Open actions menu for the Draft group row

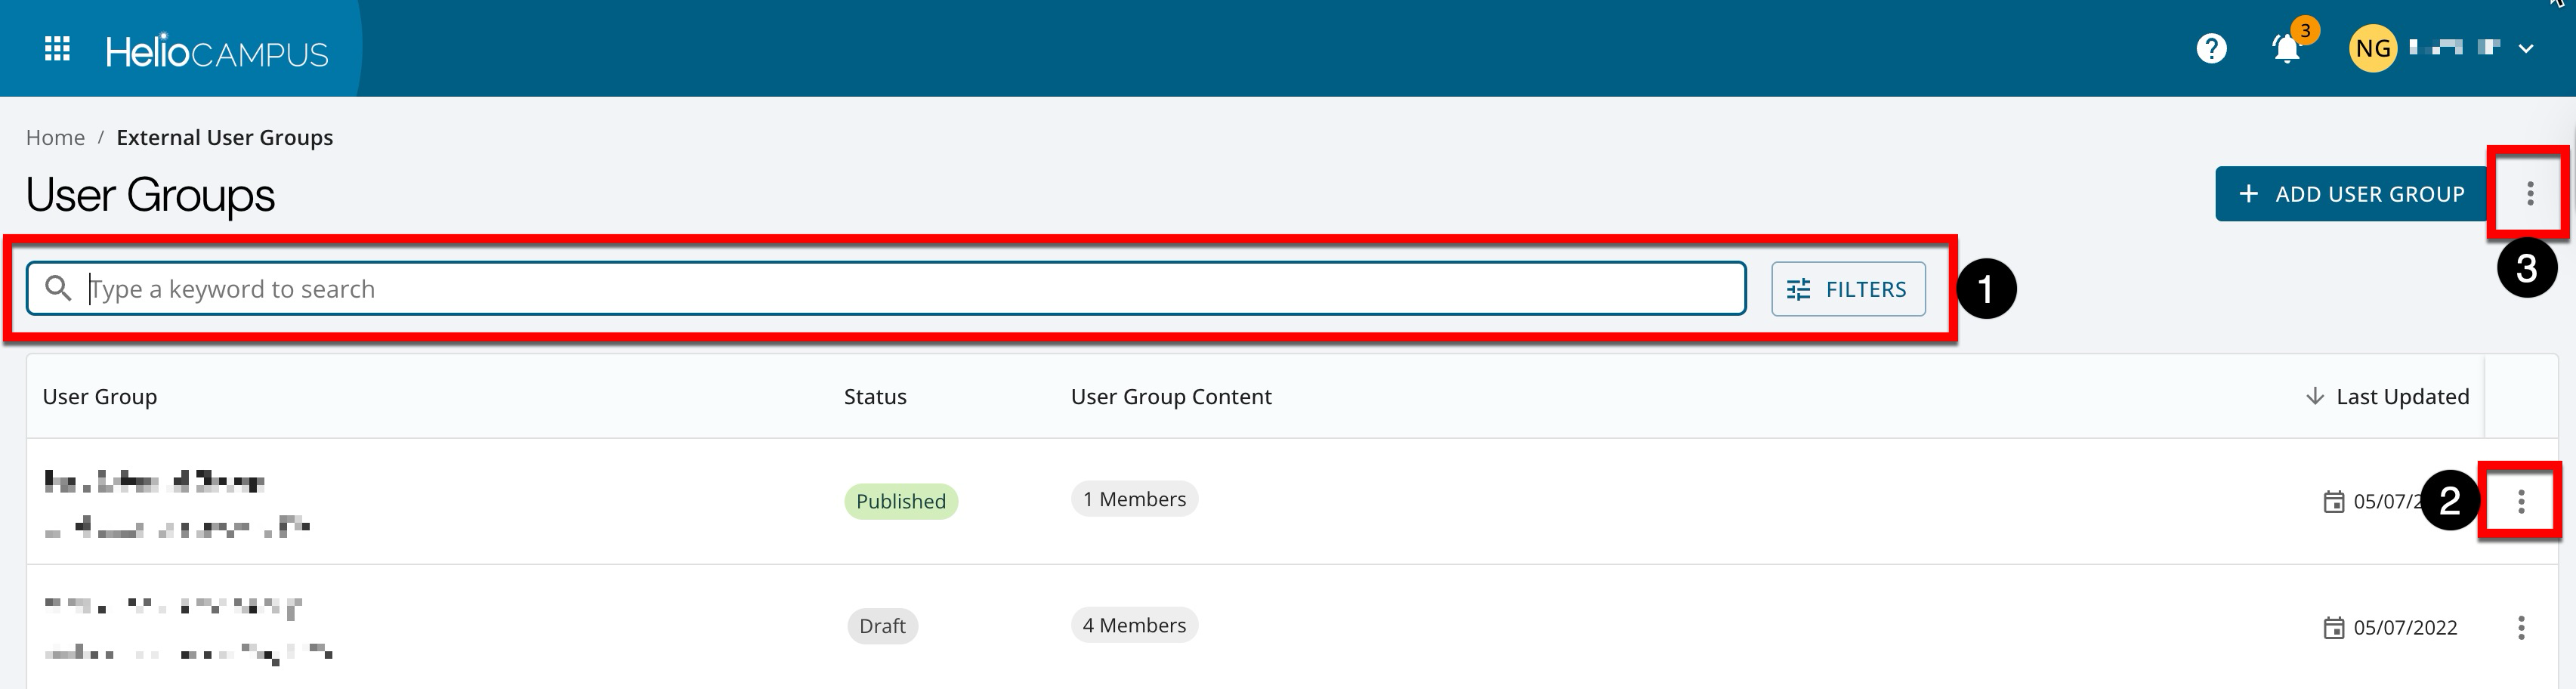(2521, 627)
